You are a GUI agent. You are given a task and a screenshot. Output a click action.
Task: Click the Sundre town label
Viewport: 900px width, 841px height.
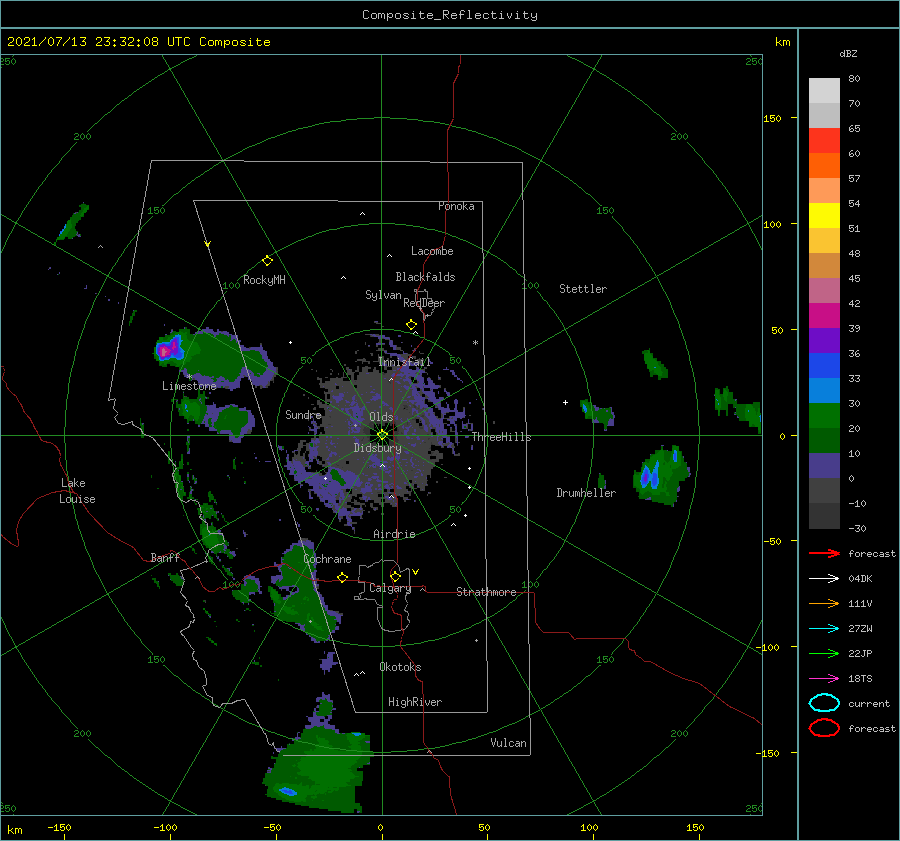point(303,414)
